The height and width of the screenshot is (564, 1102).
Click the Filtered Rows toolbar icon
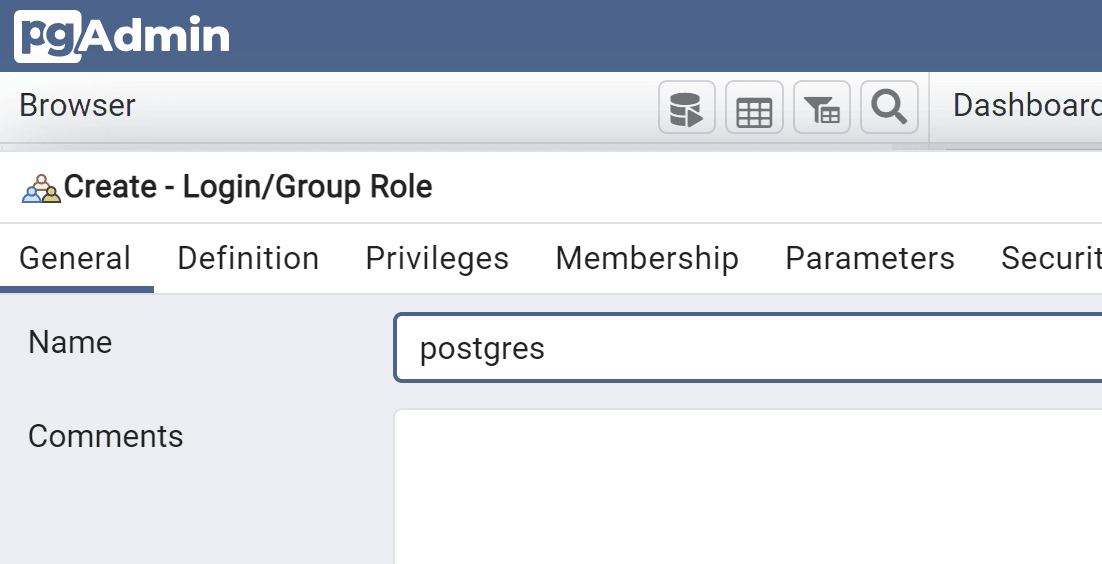pos(821,108)
